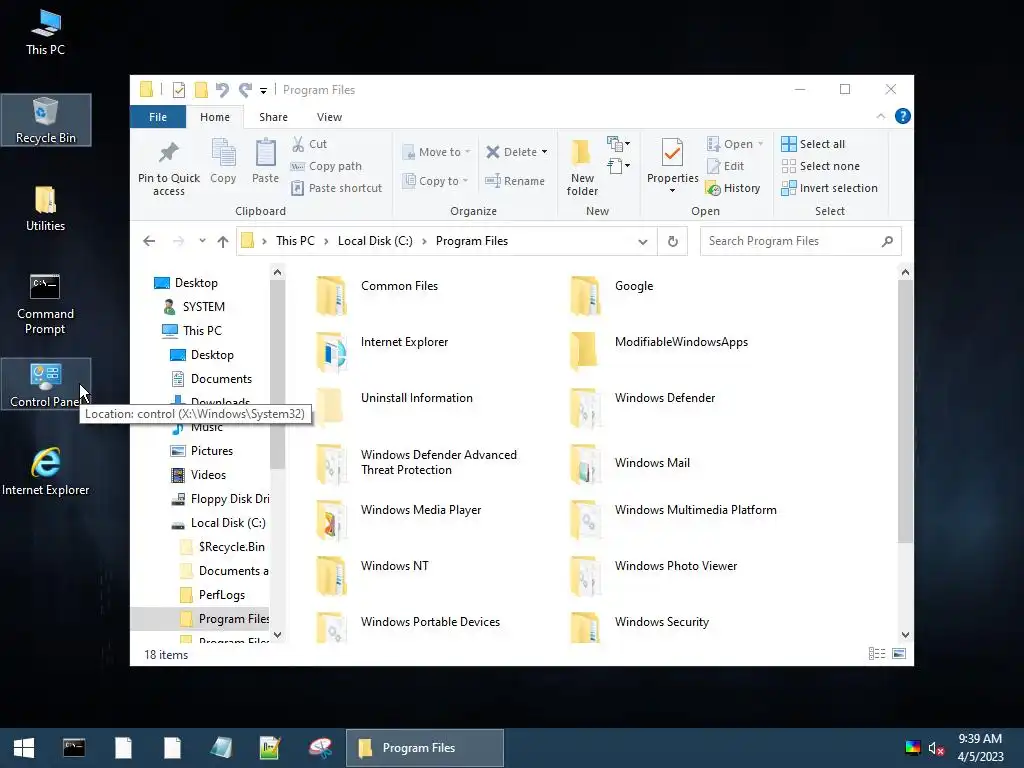Click Local Disk (C:) breadcrumb
Viewport: 1024px width, 768px height.
[376, 241]
